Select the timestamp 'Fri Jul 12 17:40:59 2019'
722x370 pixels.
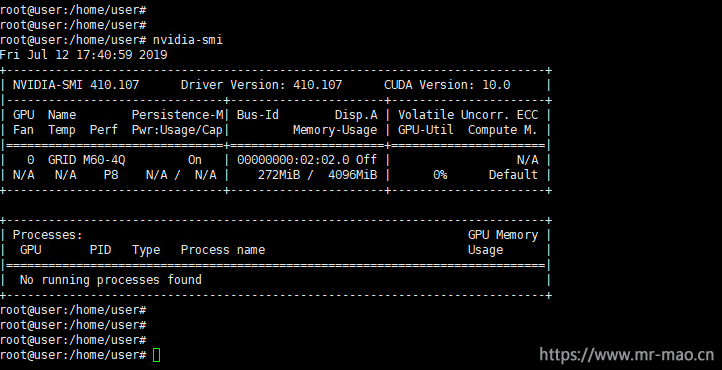click(83, 55)
